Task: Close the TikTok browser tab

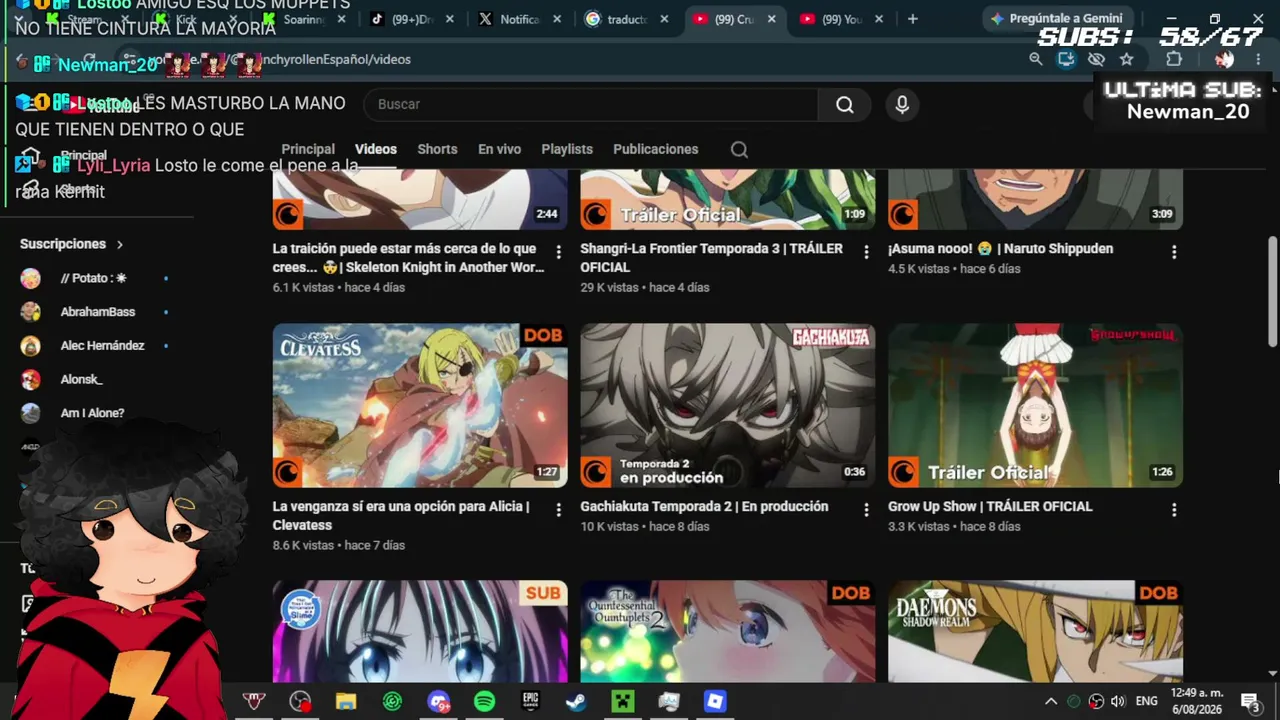Action: click(x=449, y=19)
